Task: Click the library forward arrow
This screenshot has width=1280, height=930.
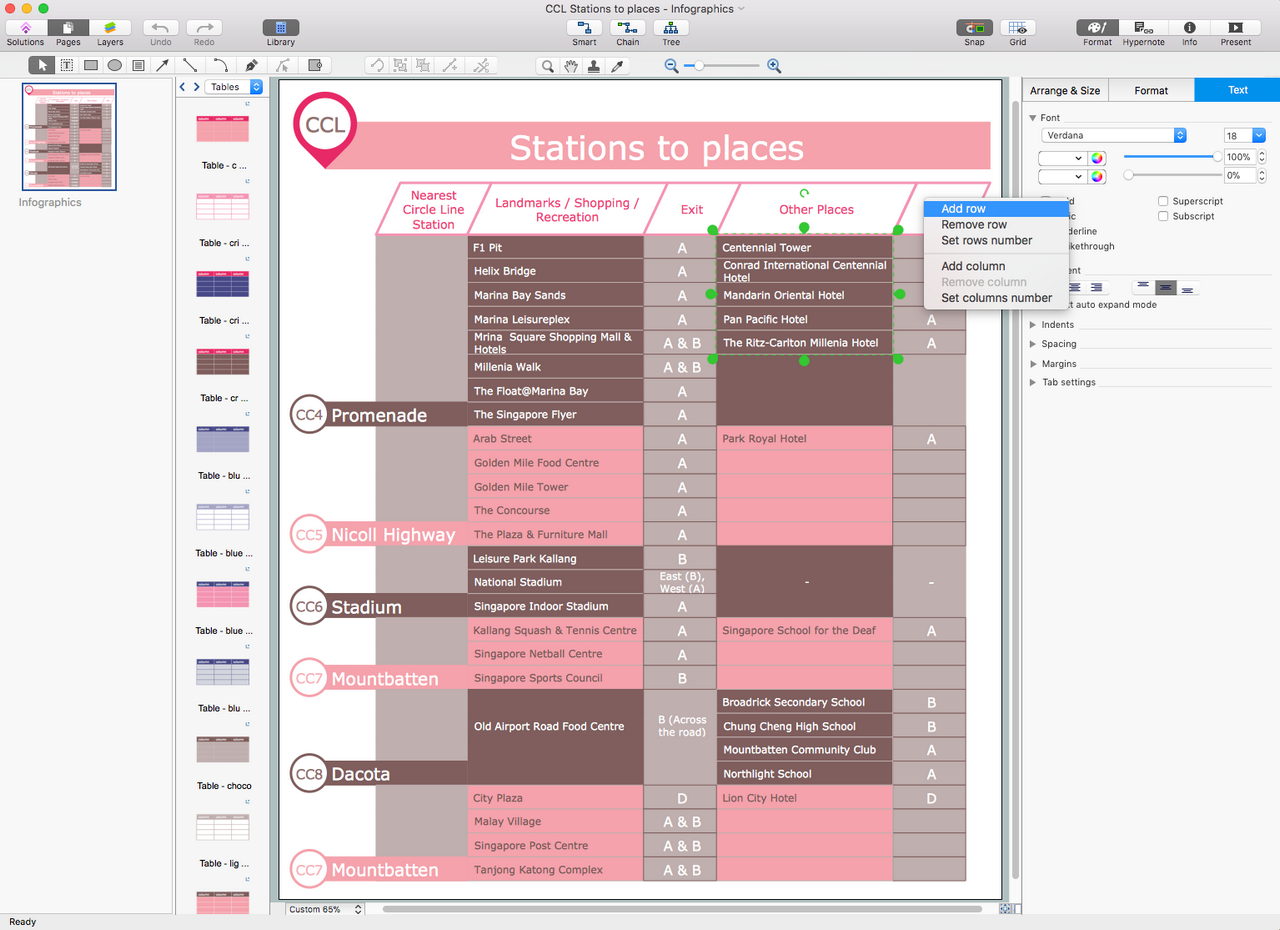Action: tap(196, 87)
